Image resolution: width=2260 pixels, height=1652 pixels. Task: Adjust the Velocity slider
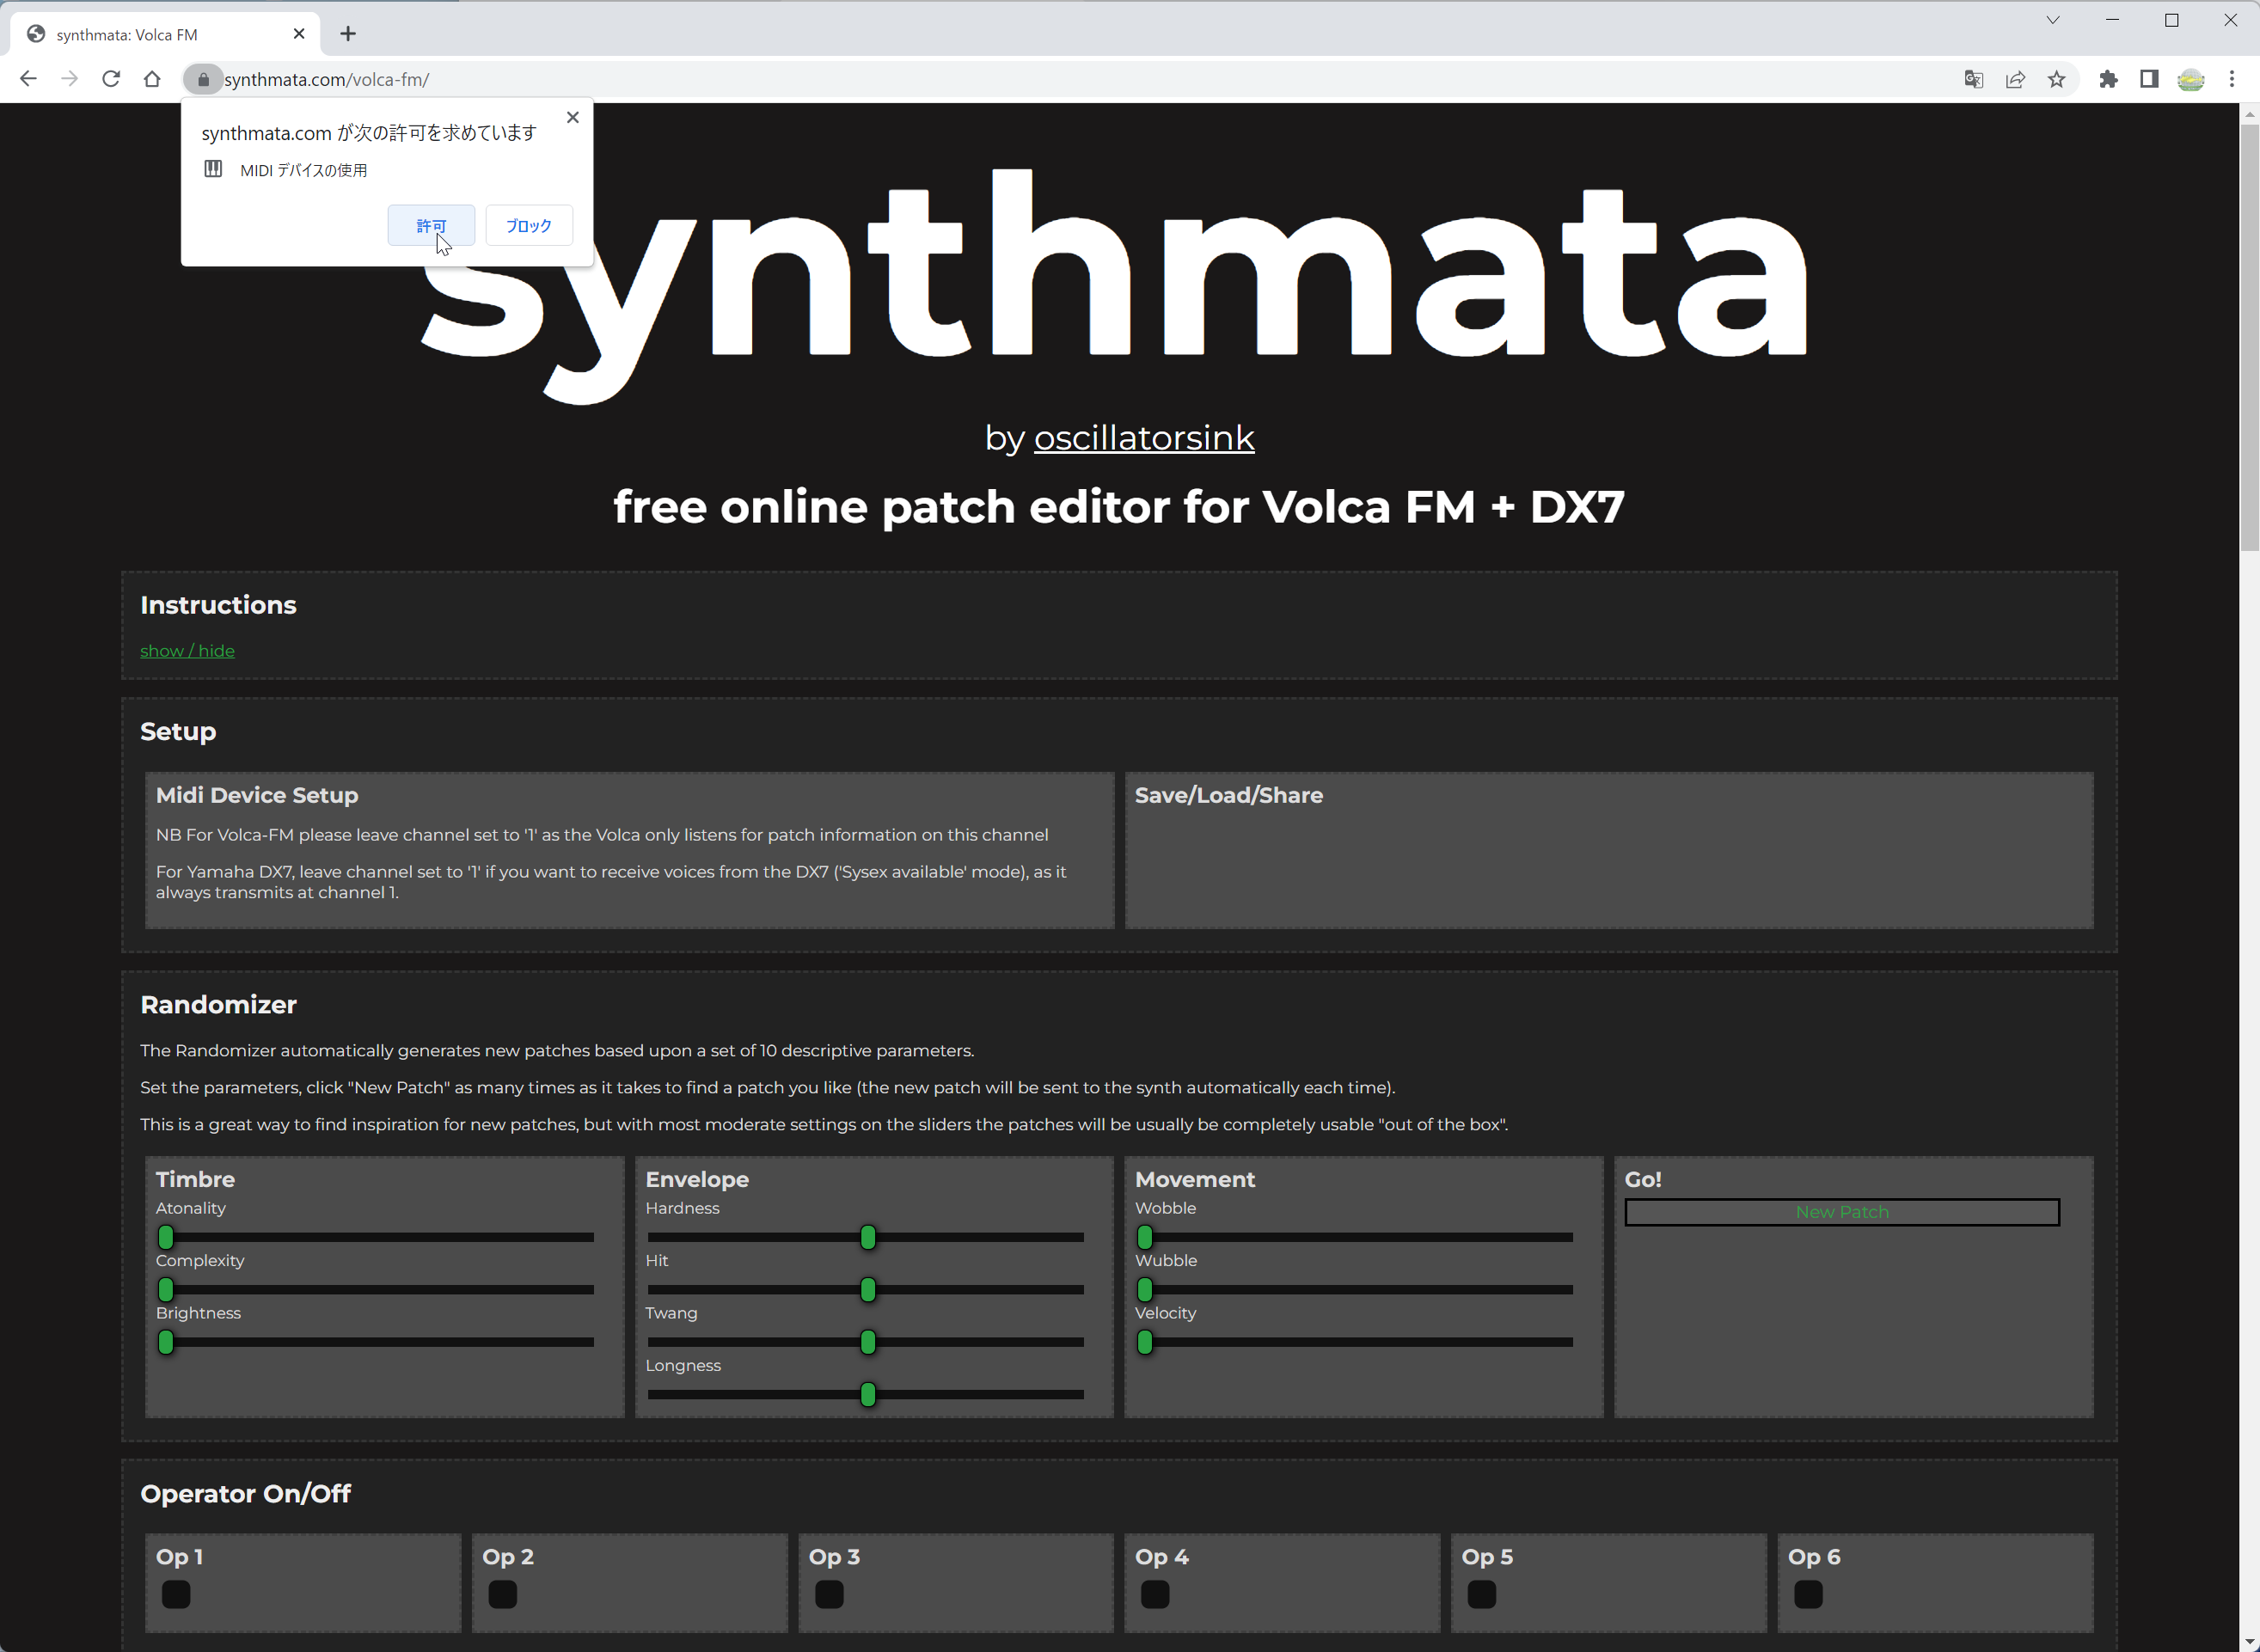(1354, 1342)
